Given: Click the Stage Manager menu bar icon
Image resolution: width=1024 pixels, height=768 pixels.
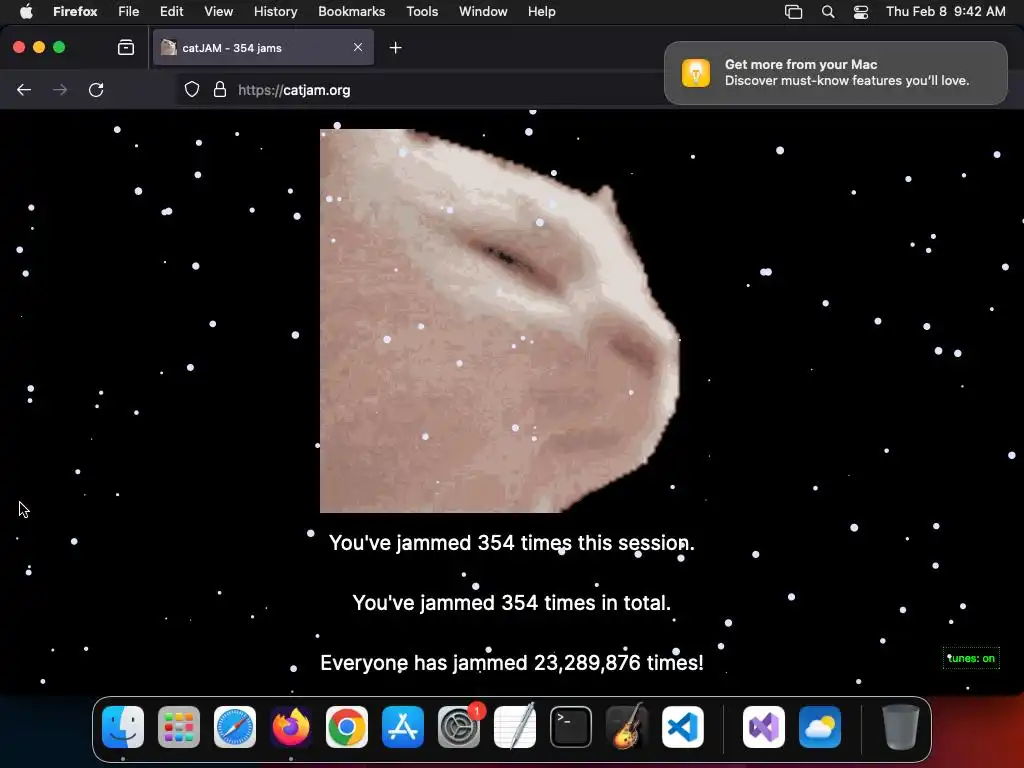Looking at the screenshot, I should (793, 12).
